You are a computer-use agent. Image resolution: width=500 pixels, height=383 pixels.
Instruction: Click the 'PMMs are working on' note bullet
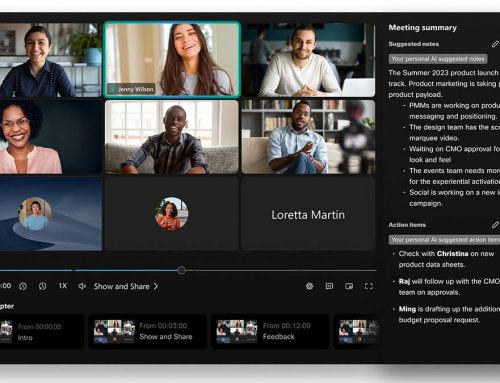(455, 111)
